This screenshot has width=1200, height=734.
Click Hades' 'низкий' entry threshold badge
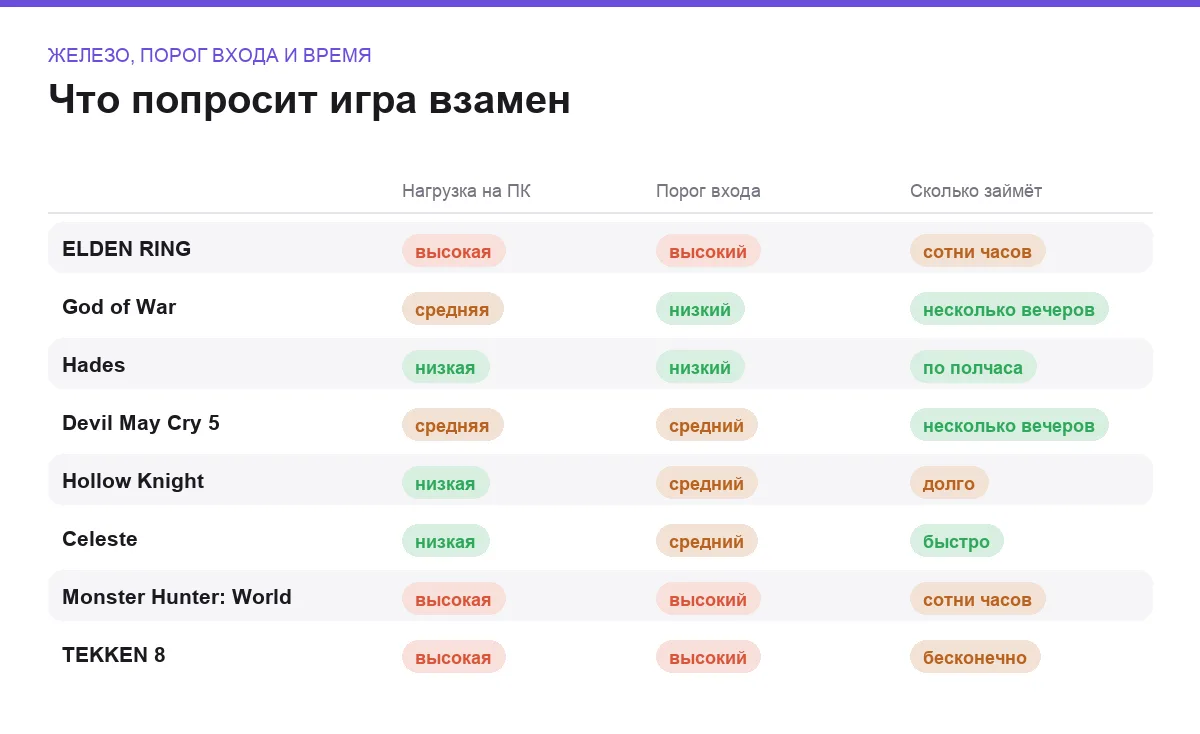click(700, 367)
